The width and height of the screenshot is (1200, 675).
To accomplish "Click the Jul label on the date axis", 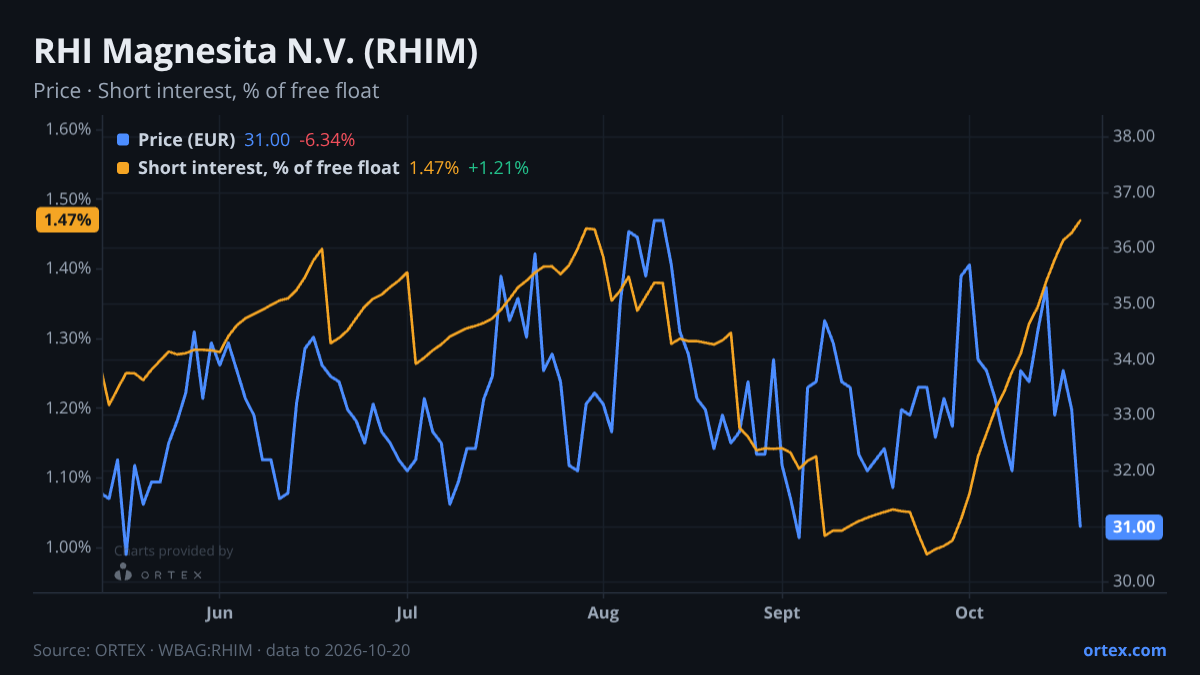I will point(407,612).
